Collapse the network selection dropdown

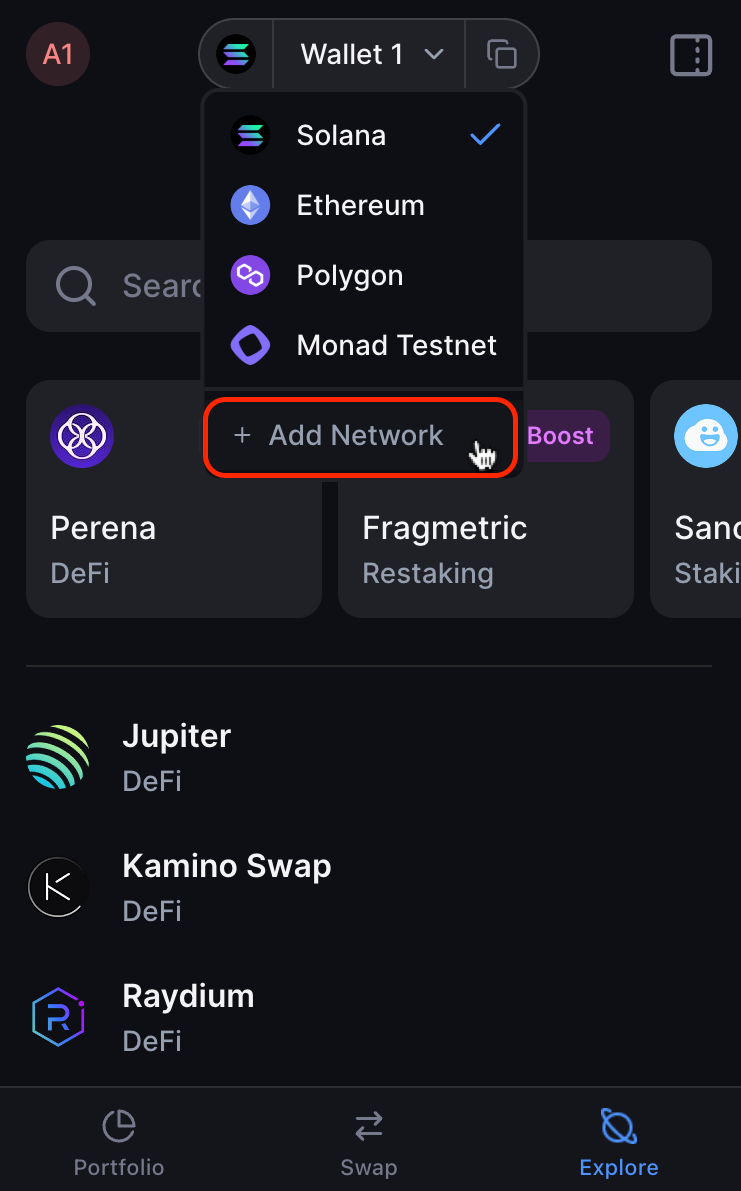(434, 54)
